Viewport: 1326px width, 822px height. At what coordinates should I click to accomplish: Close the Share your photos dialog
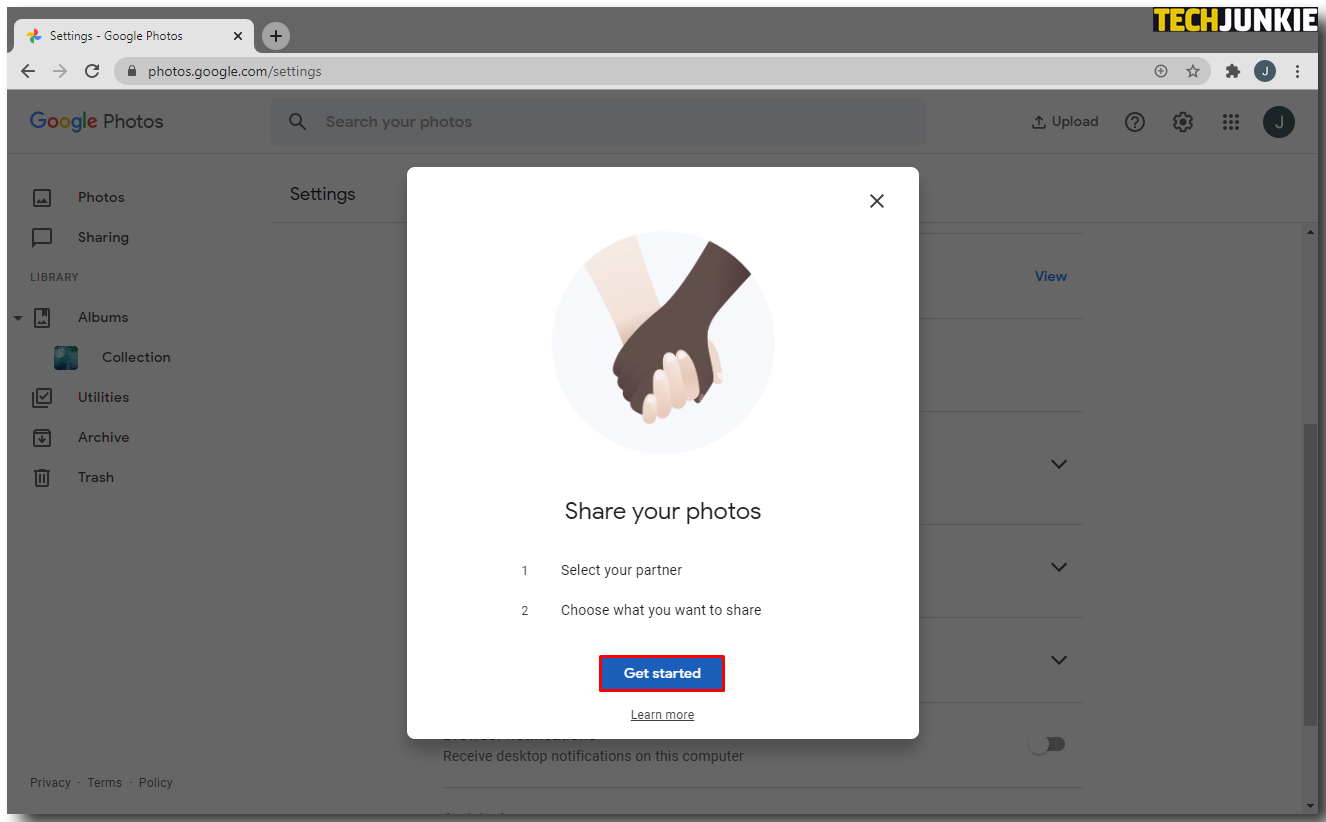click(877, 201)
